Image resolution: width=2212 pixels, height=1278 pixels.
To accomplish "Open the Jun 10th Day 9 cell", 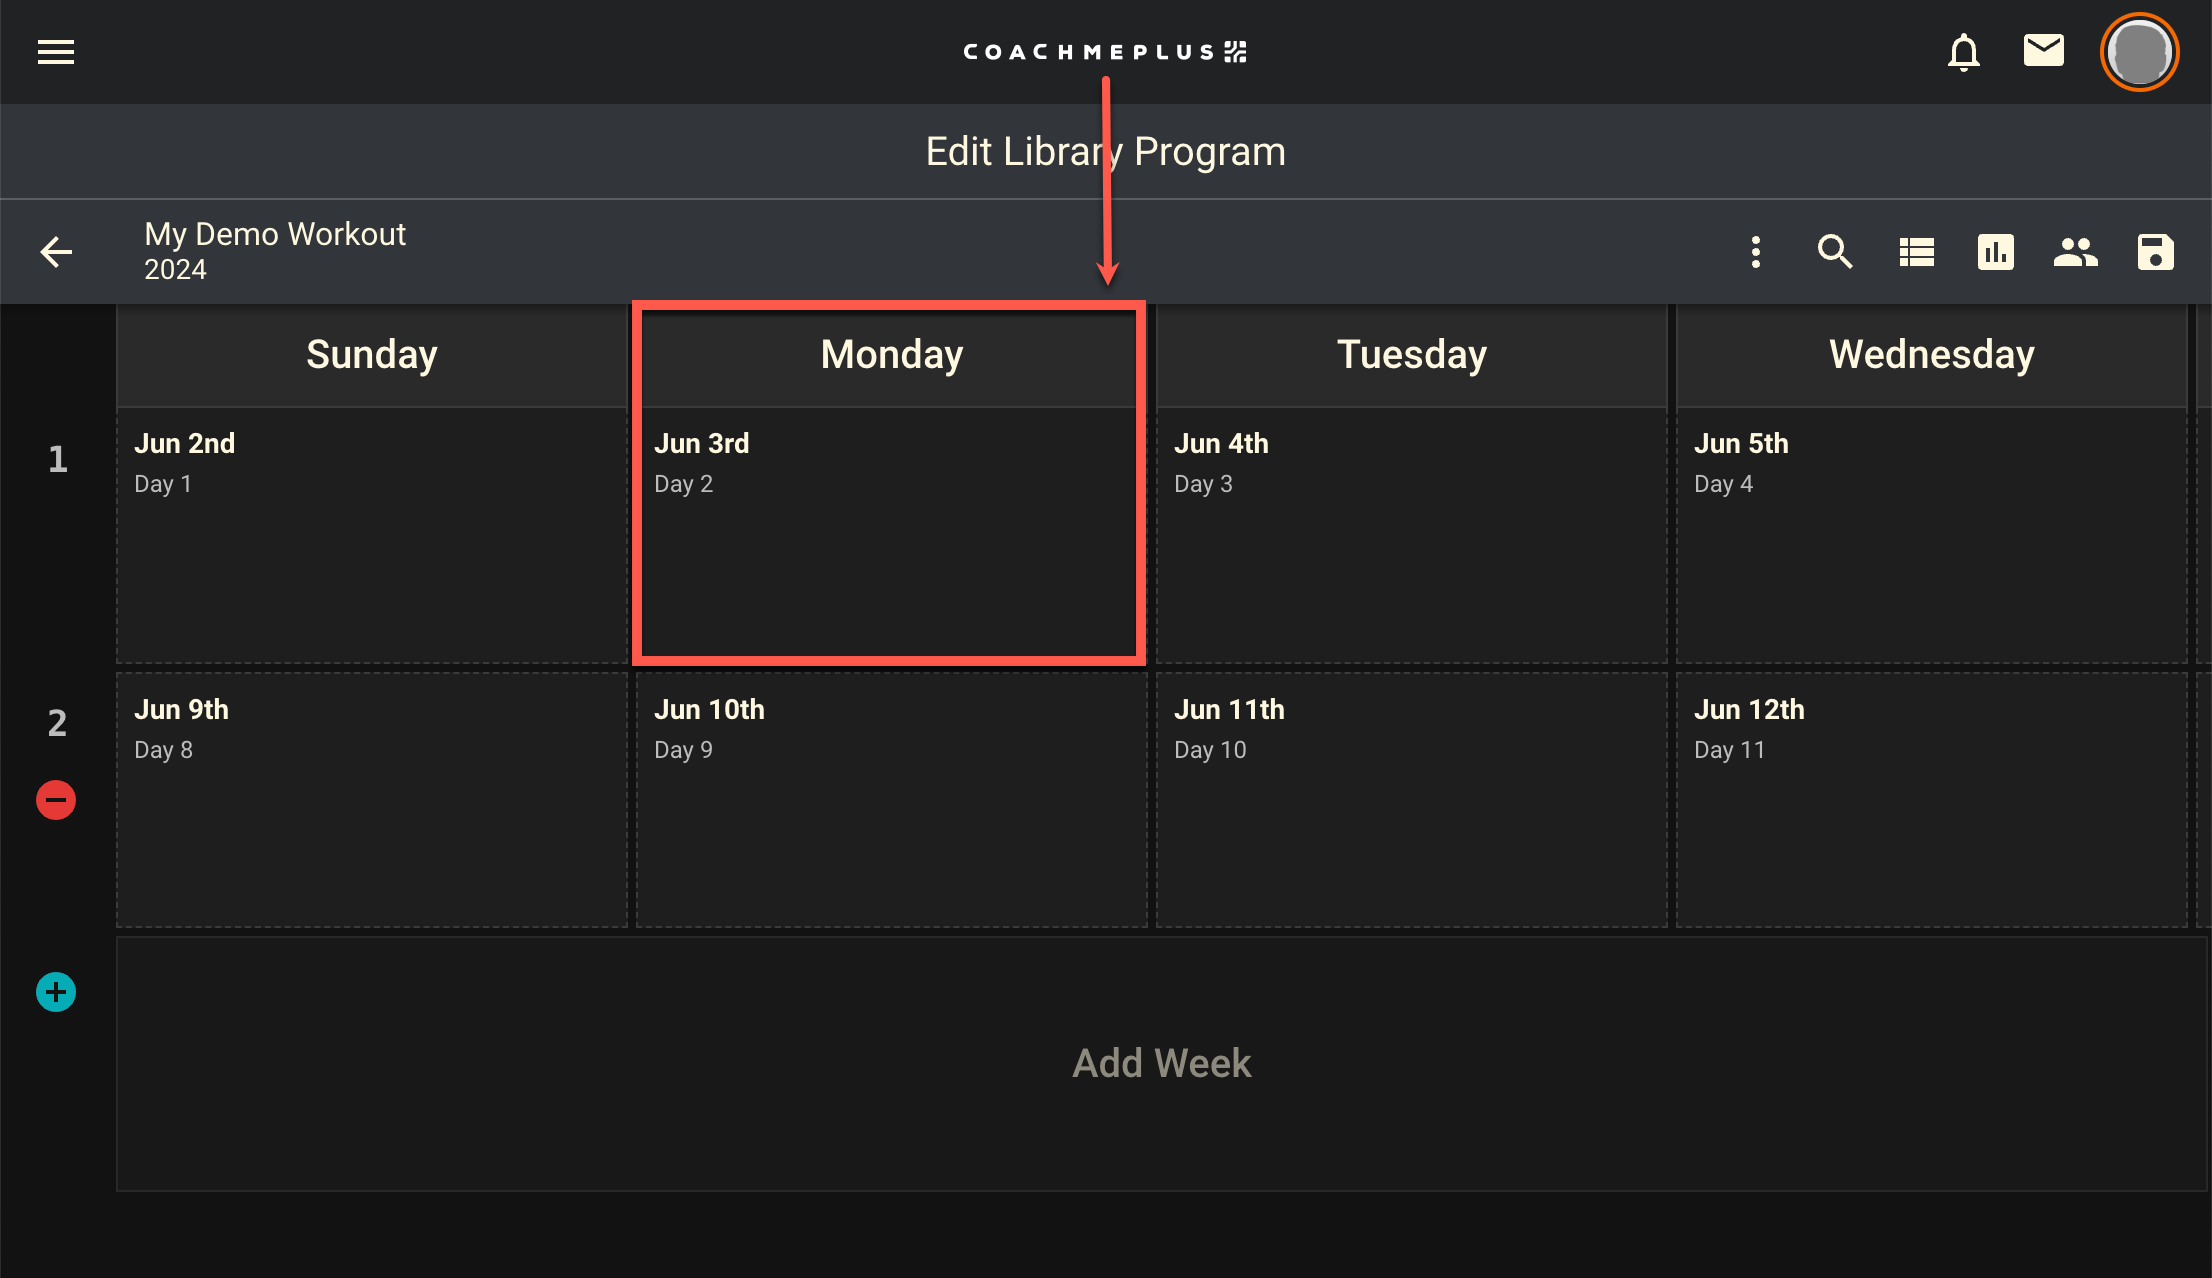I will point(891,800).
